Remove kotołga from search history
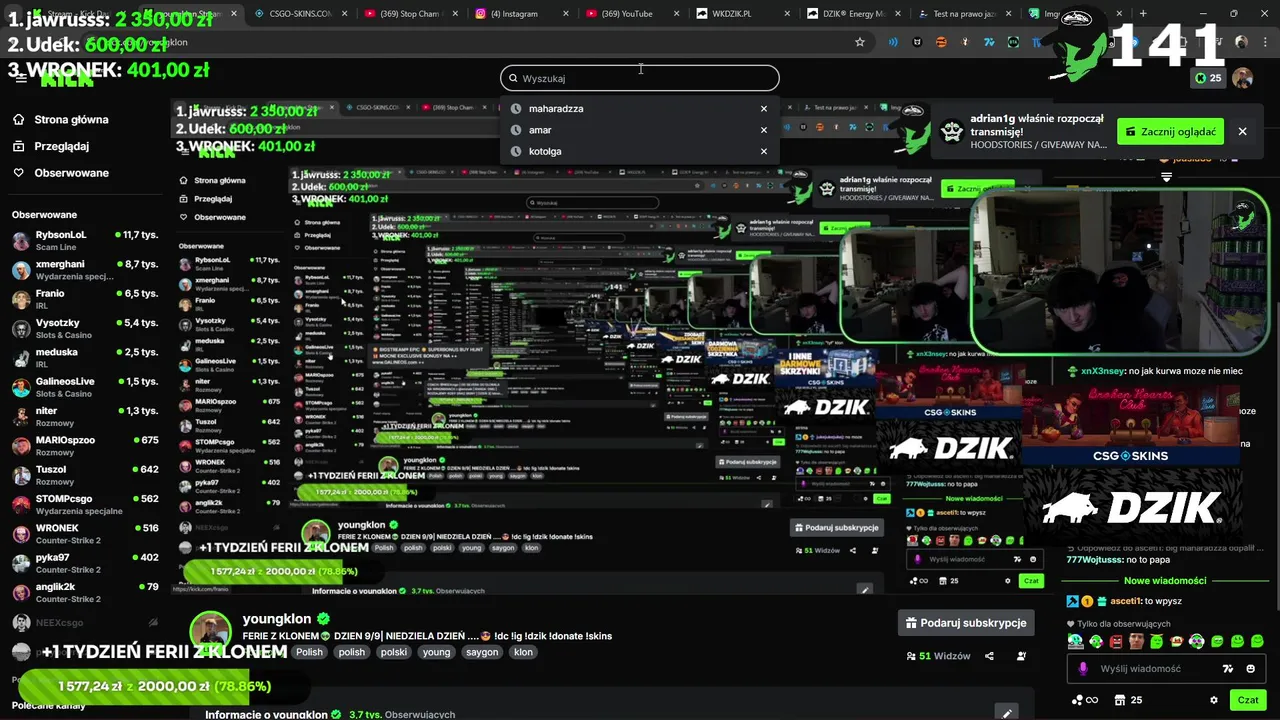1280x720 pixels. (x=764, y=152)
